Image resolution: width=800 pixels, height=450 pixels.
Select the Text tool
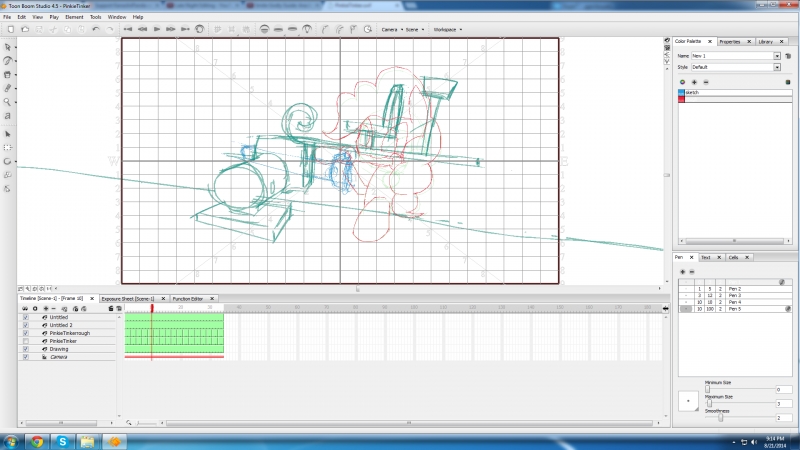[x=8, y=116]
